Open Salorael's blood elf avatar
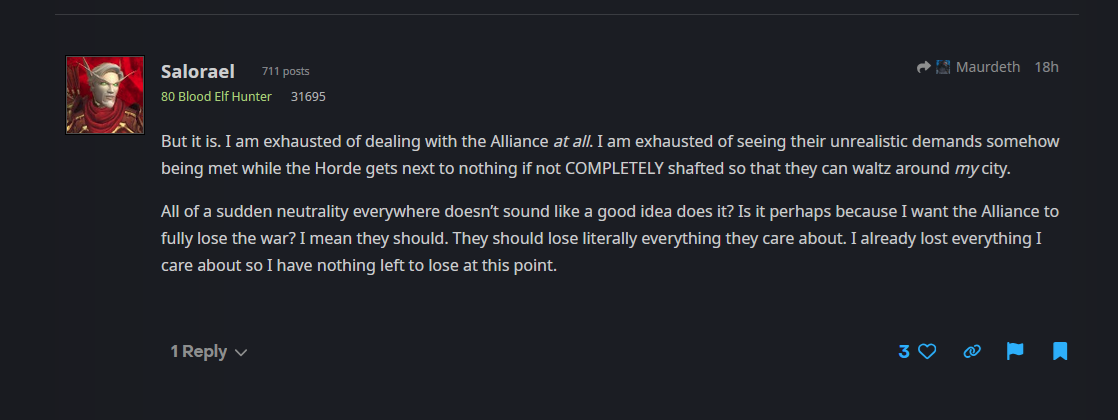The width and height of the screenshot is (1118, 420). 105,95
